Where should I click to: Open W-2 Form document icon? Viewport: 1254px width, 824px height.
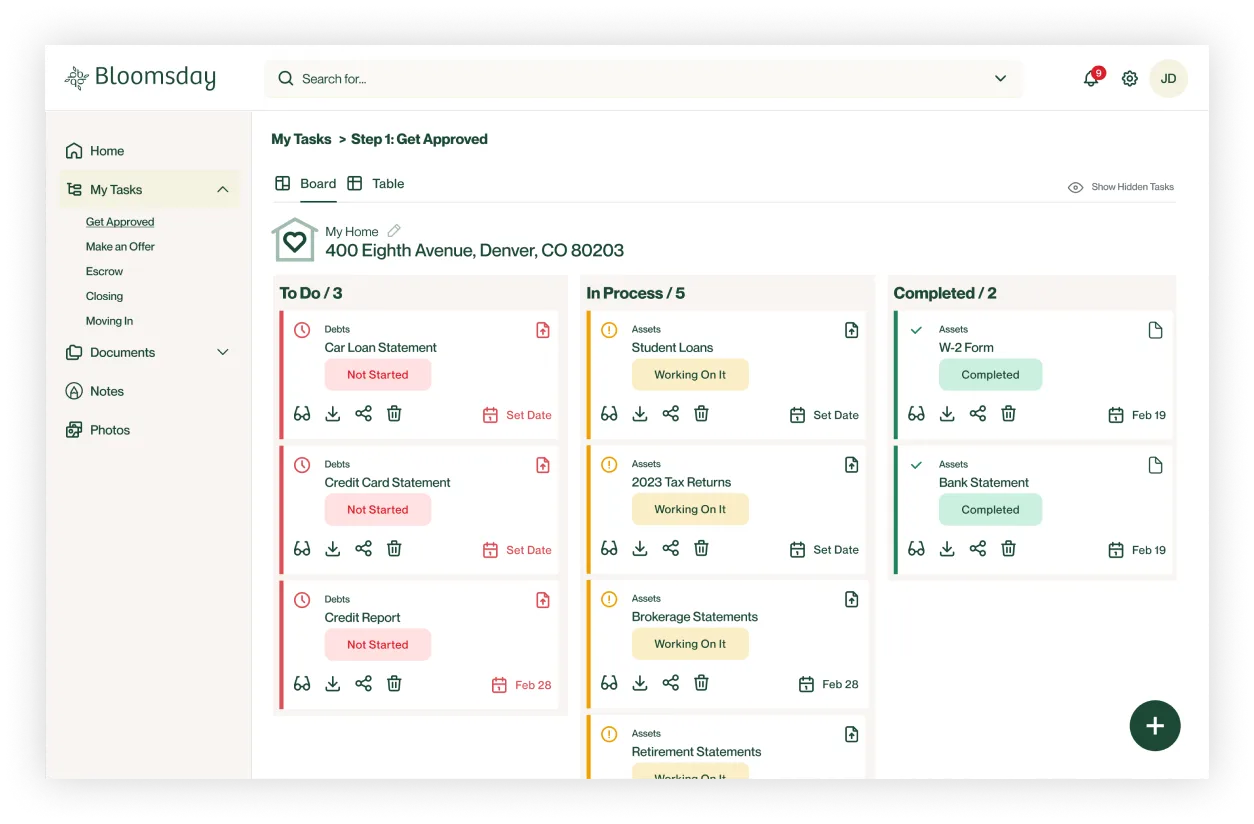pyautogui.click(x=1155, y=330)
